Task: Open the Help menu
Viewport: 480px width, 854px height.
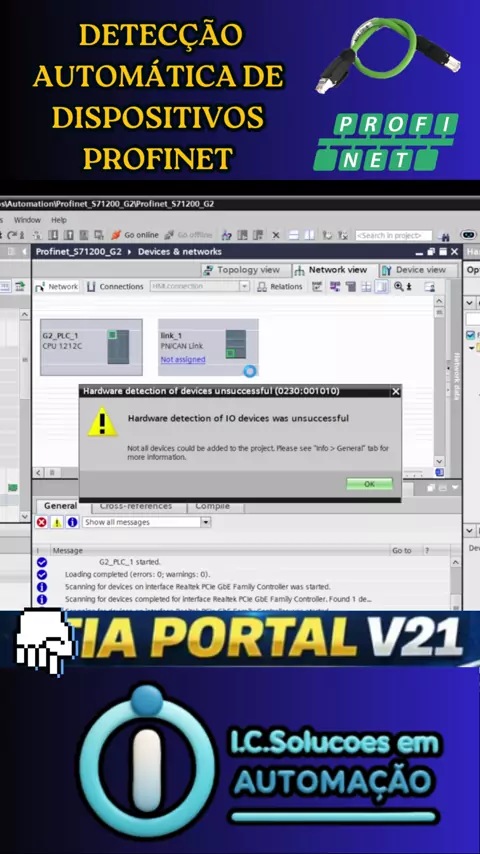Action: pos(59,220)
